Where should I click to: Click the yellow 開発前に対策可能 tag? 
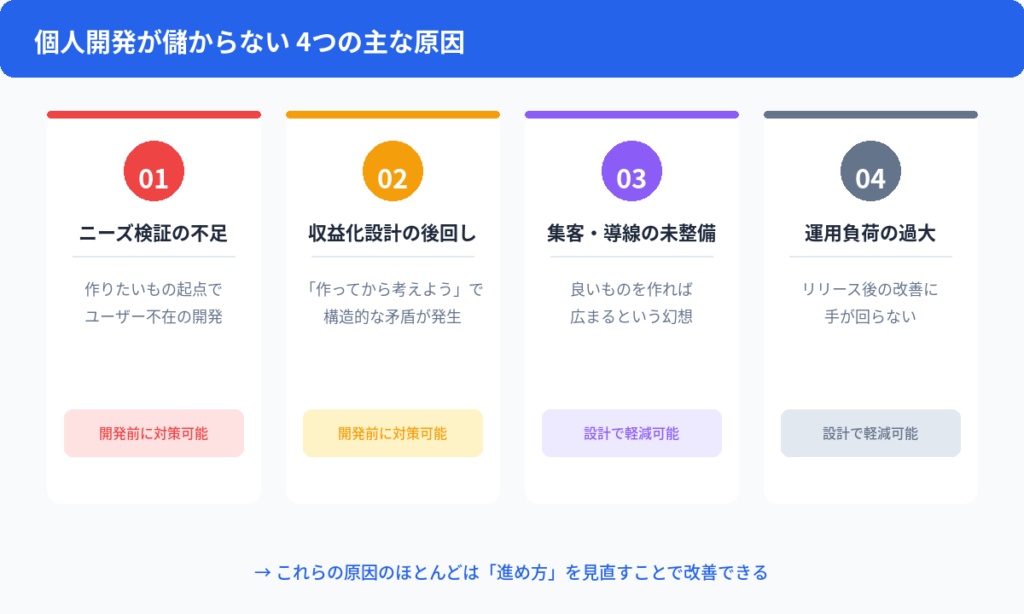[392, 434]
